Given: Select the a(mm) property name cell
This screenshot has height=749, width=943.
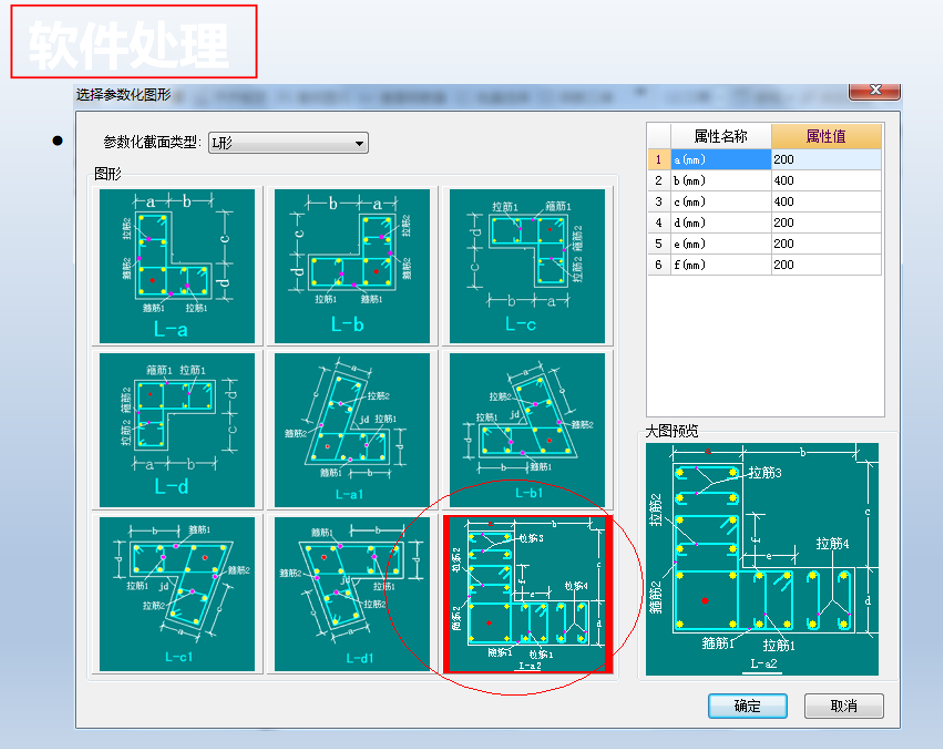Looking at the screenshot, I should point(720,159).
